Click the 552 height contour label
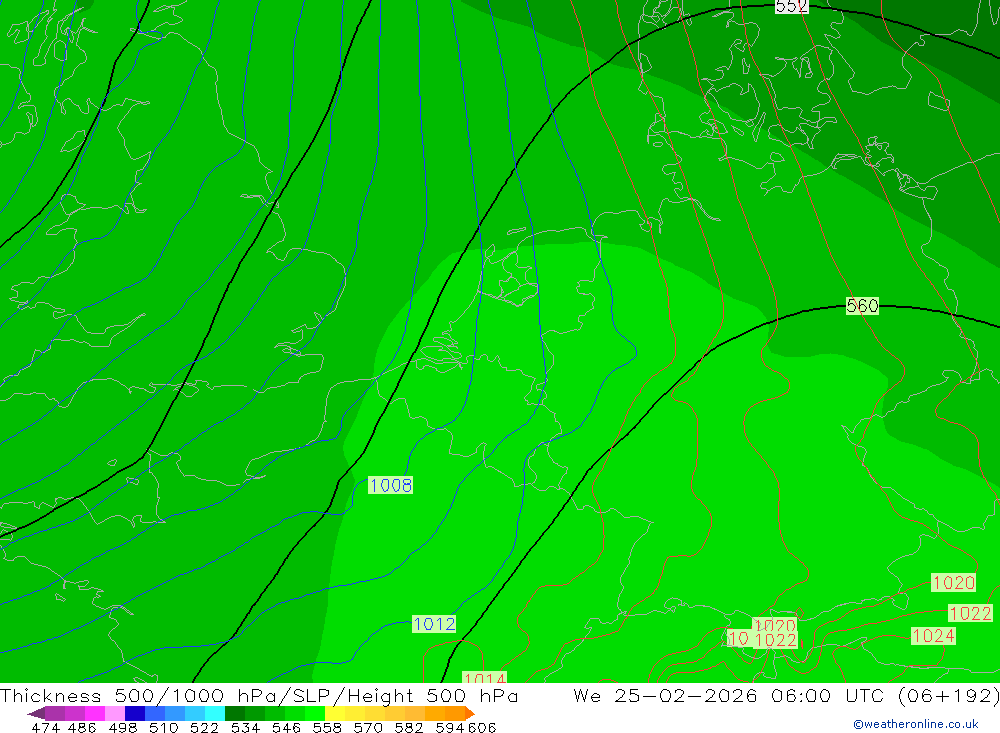This screenshot has height=733, width=1000. click(x=791, y=6)
